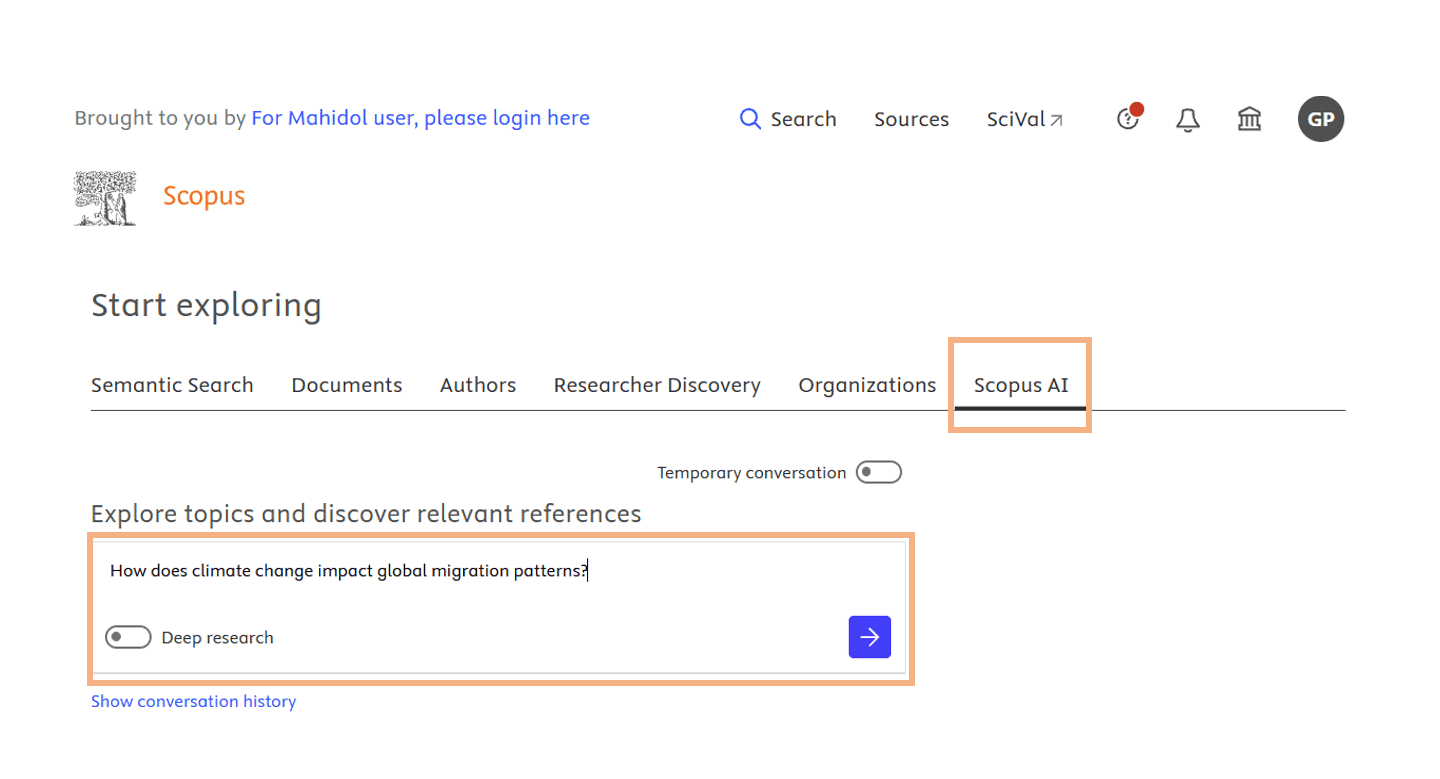Viewport: 1440px width, 779px height.
Task: Open SciVal external link
Action: (1025, 119)
